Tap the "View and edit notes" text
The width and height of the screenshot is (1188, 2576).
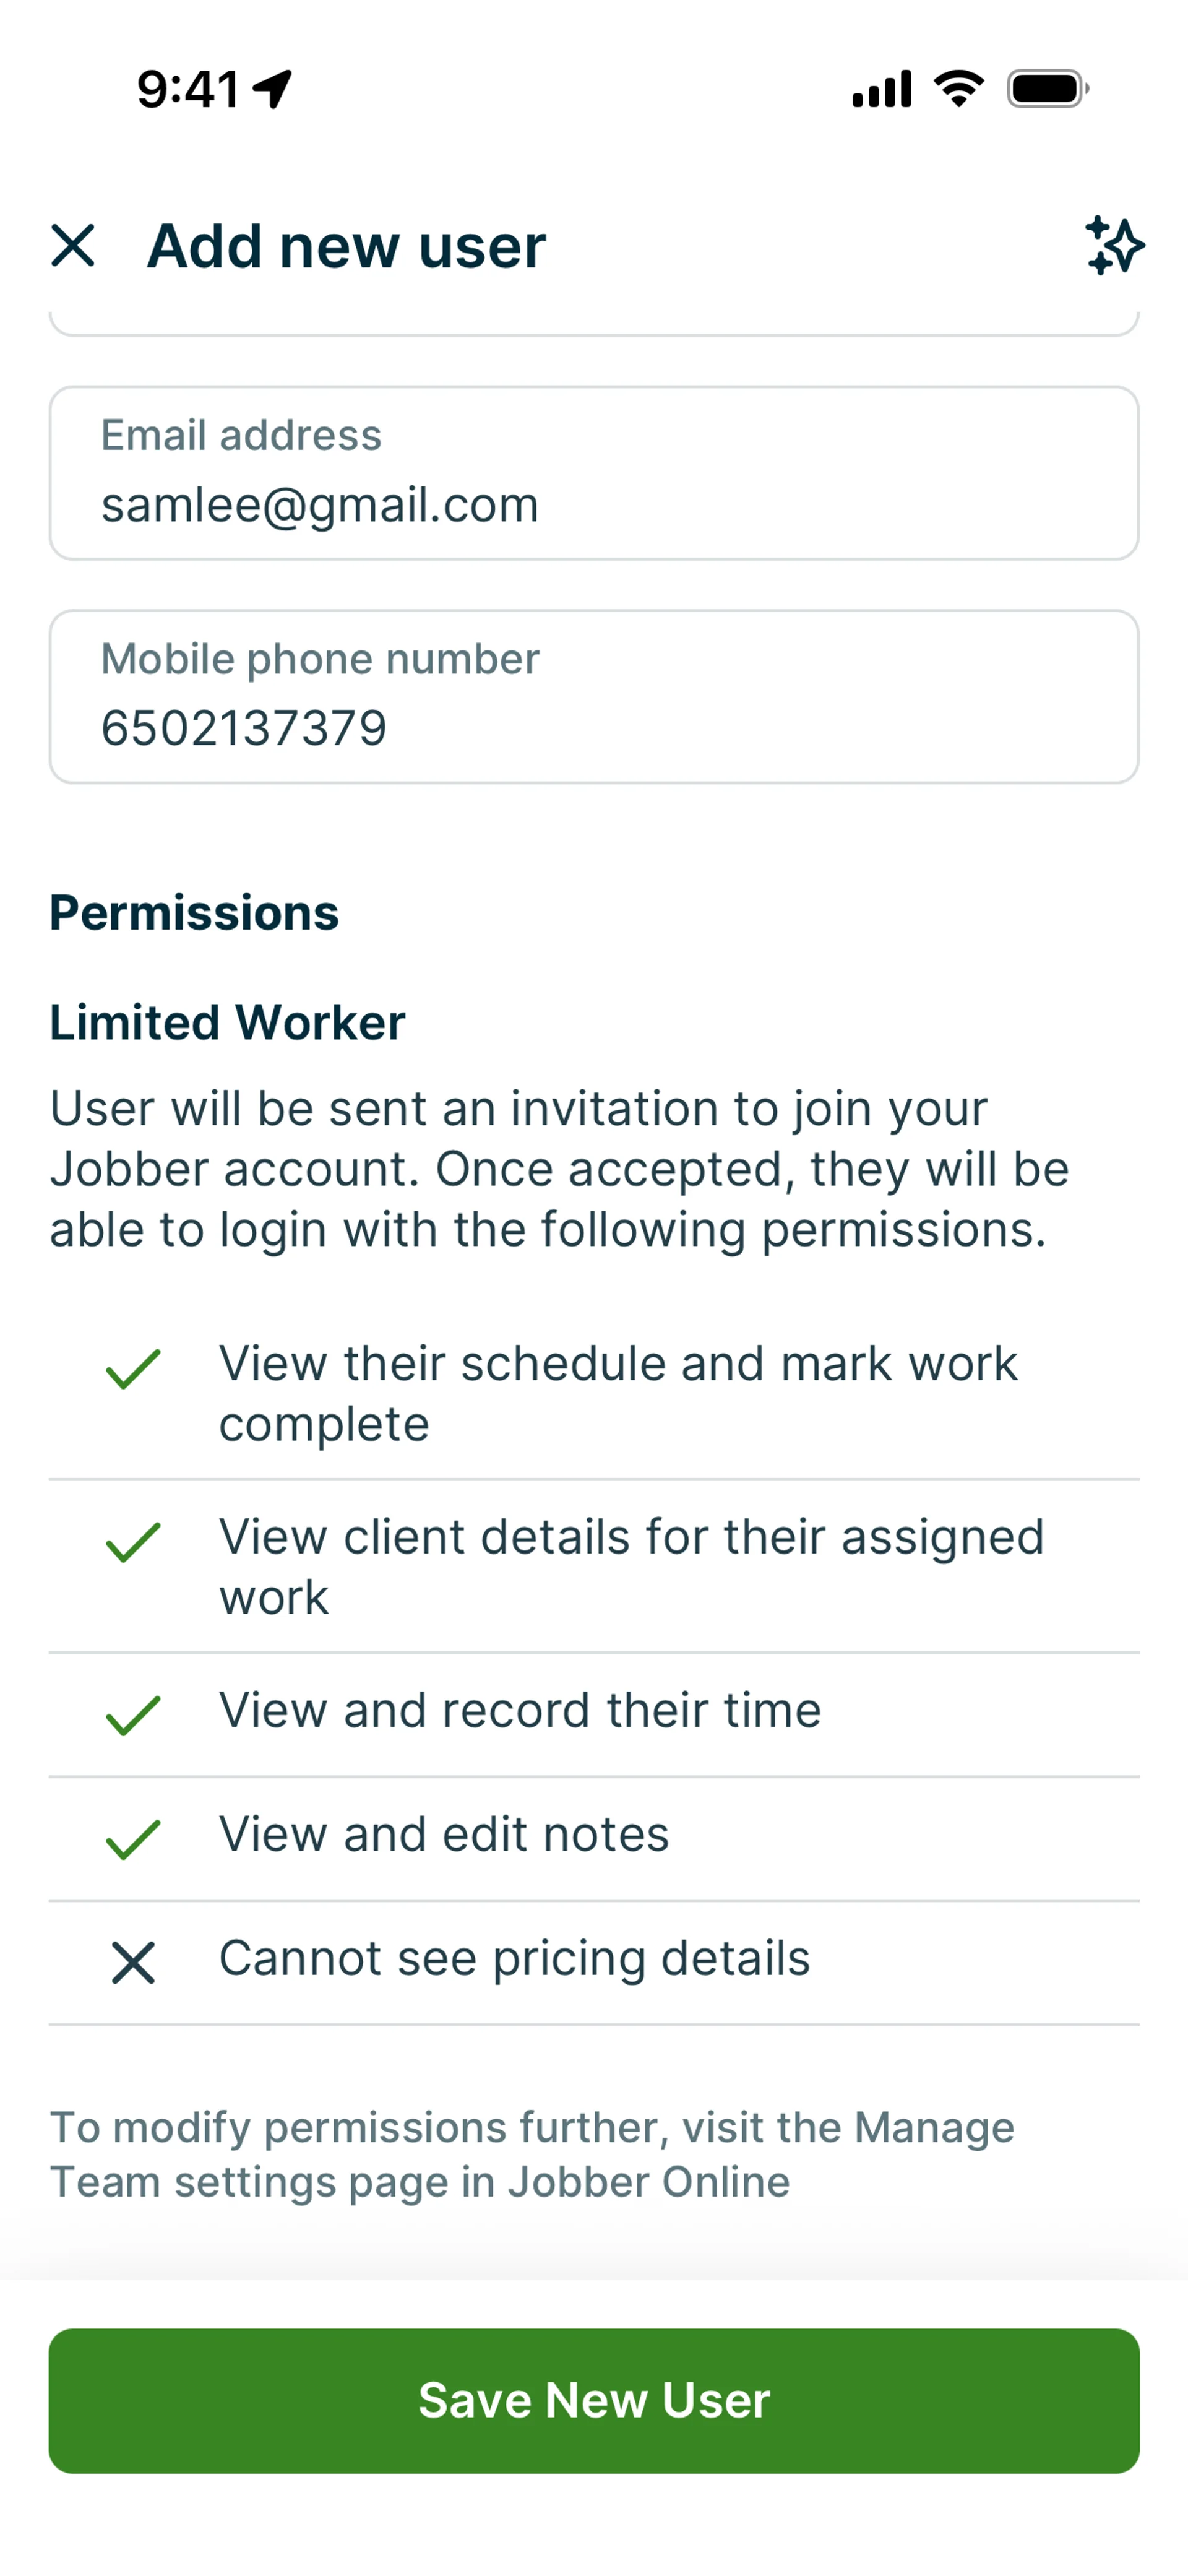pyautogui.click(x=444, y=1834)
